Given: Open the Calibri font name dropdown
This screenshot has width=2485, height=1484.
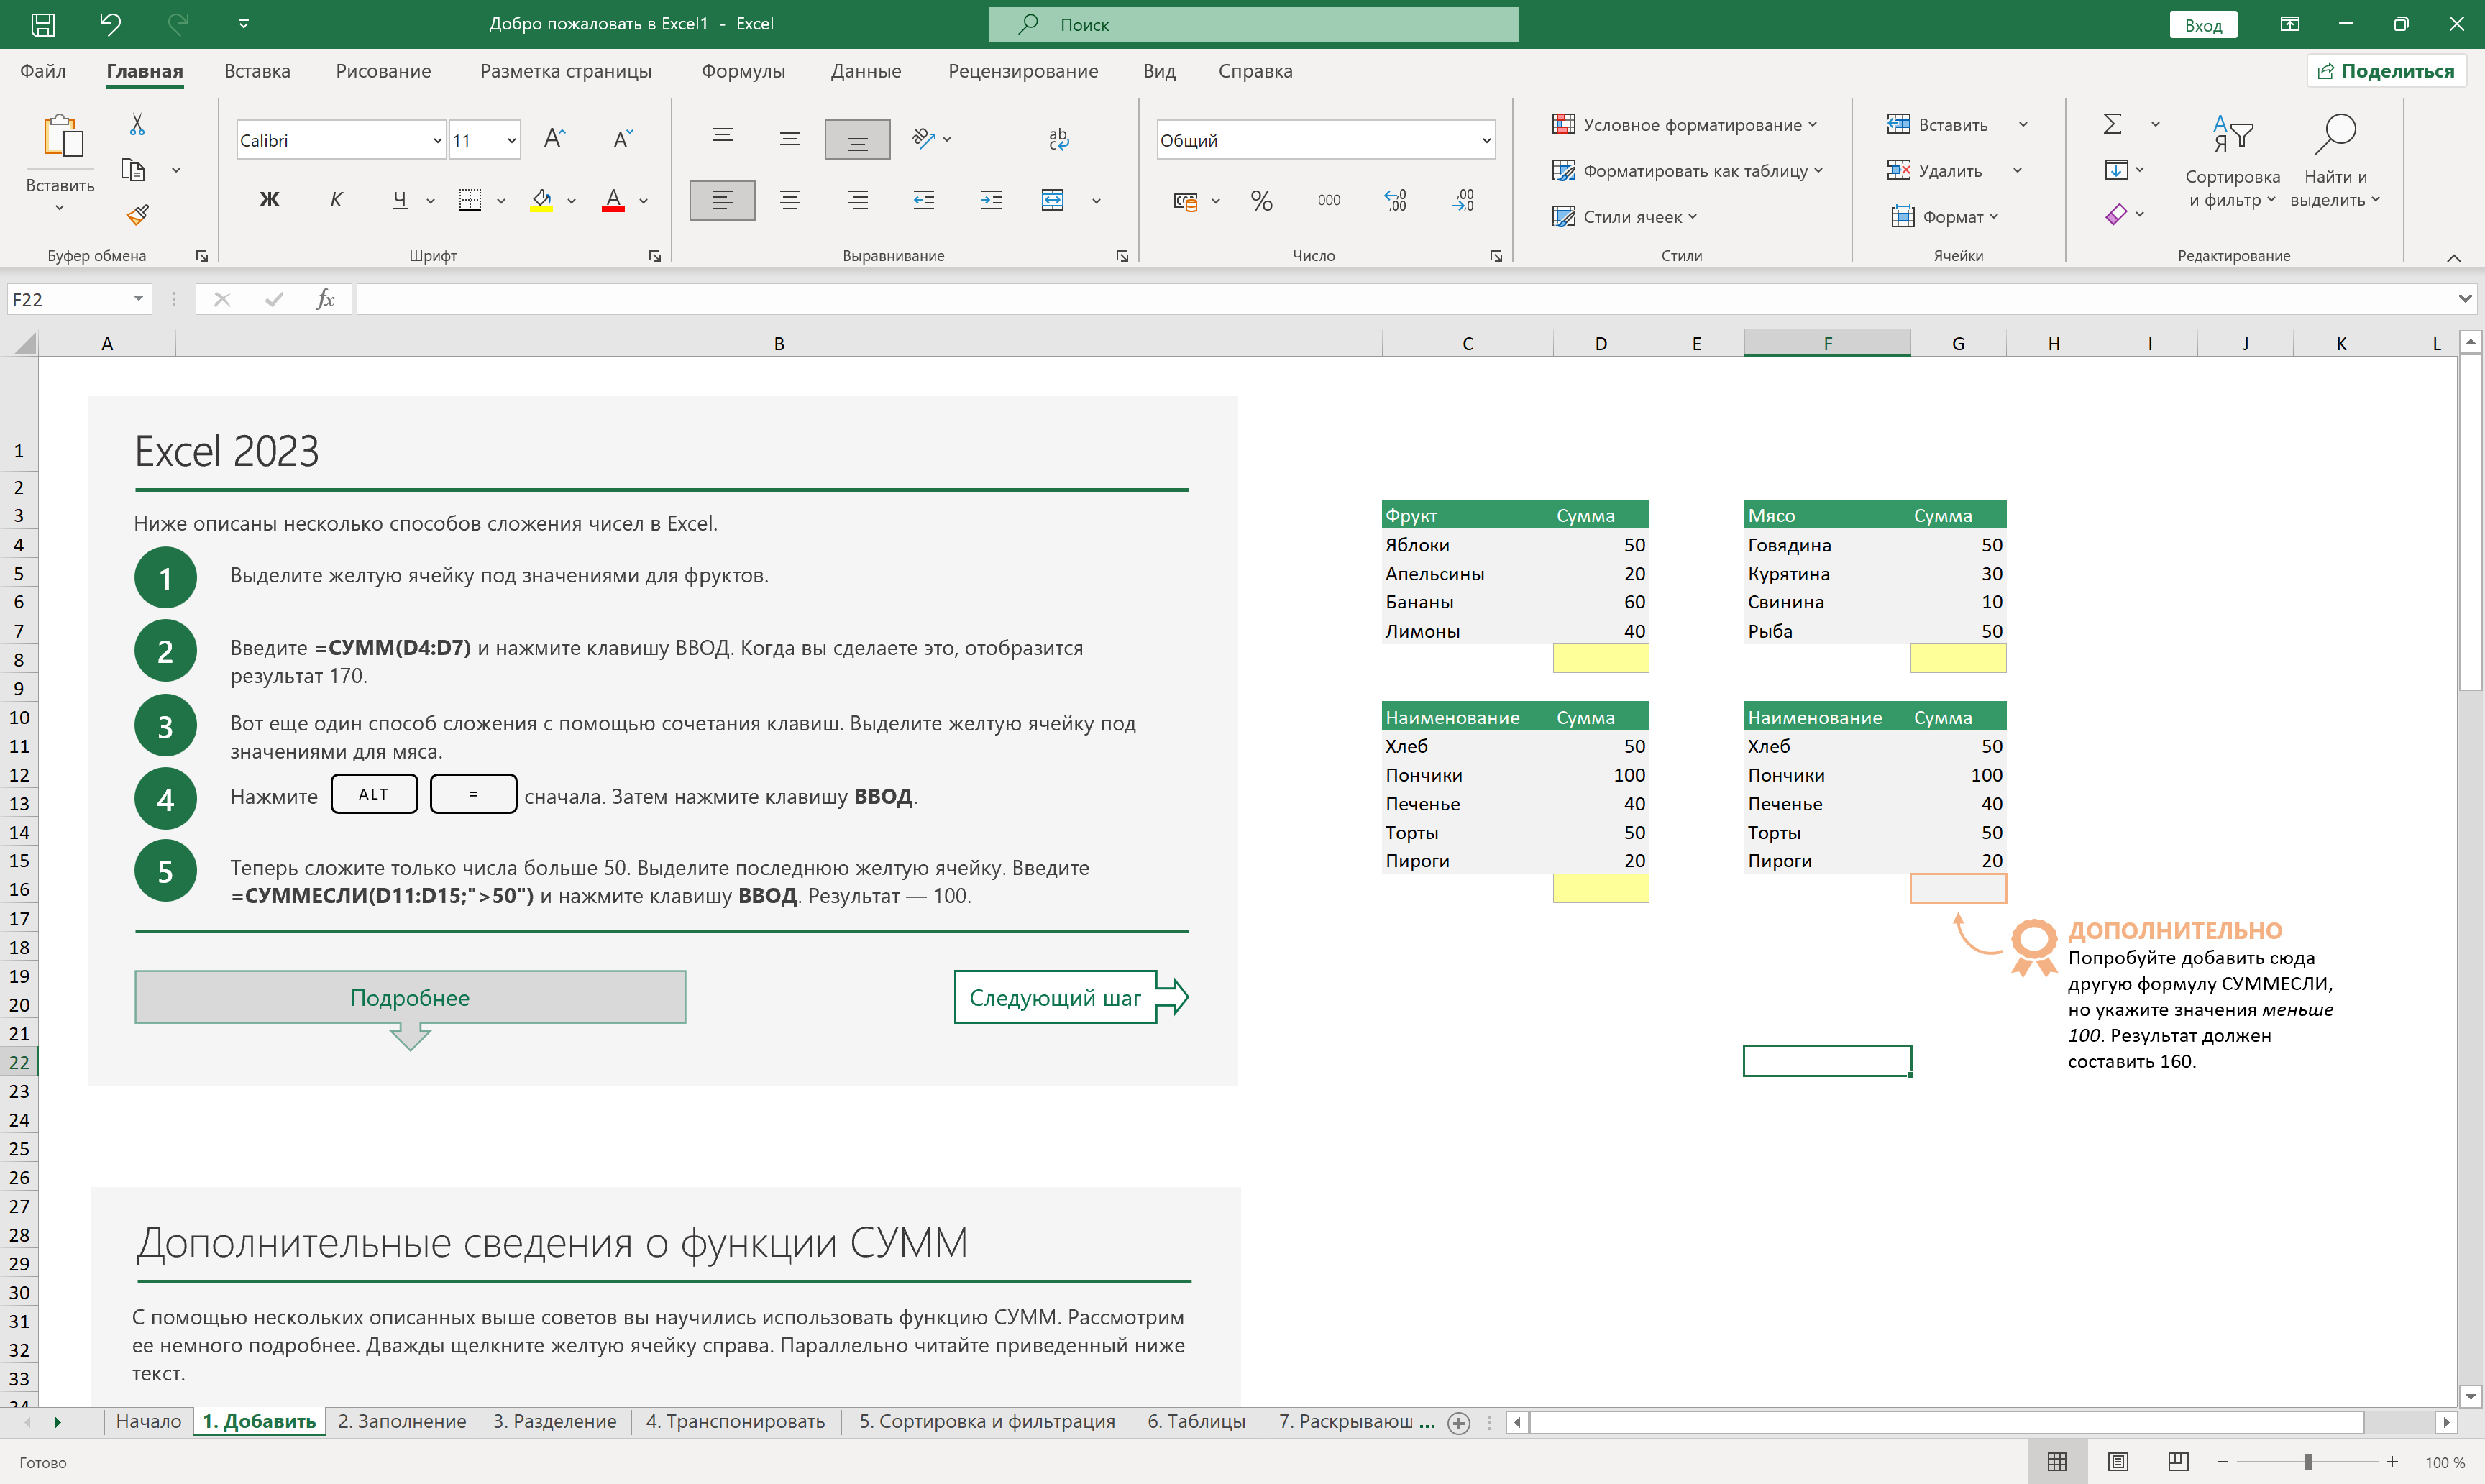Looking at the screenshot, I should pos(437,141).
